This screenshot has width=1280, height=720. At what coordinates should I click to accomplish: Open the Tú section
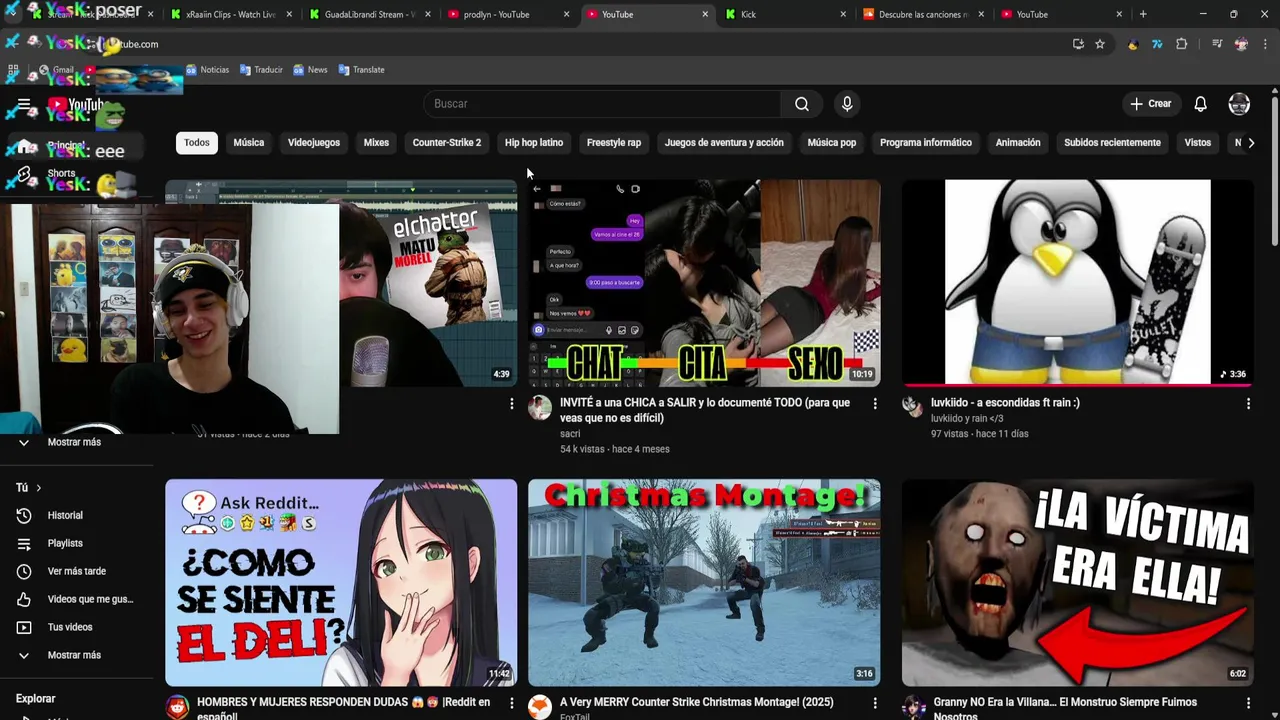pos(28,487)
